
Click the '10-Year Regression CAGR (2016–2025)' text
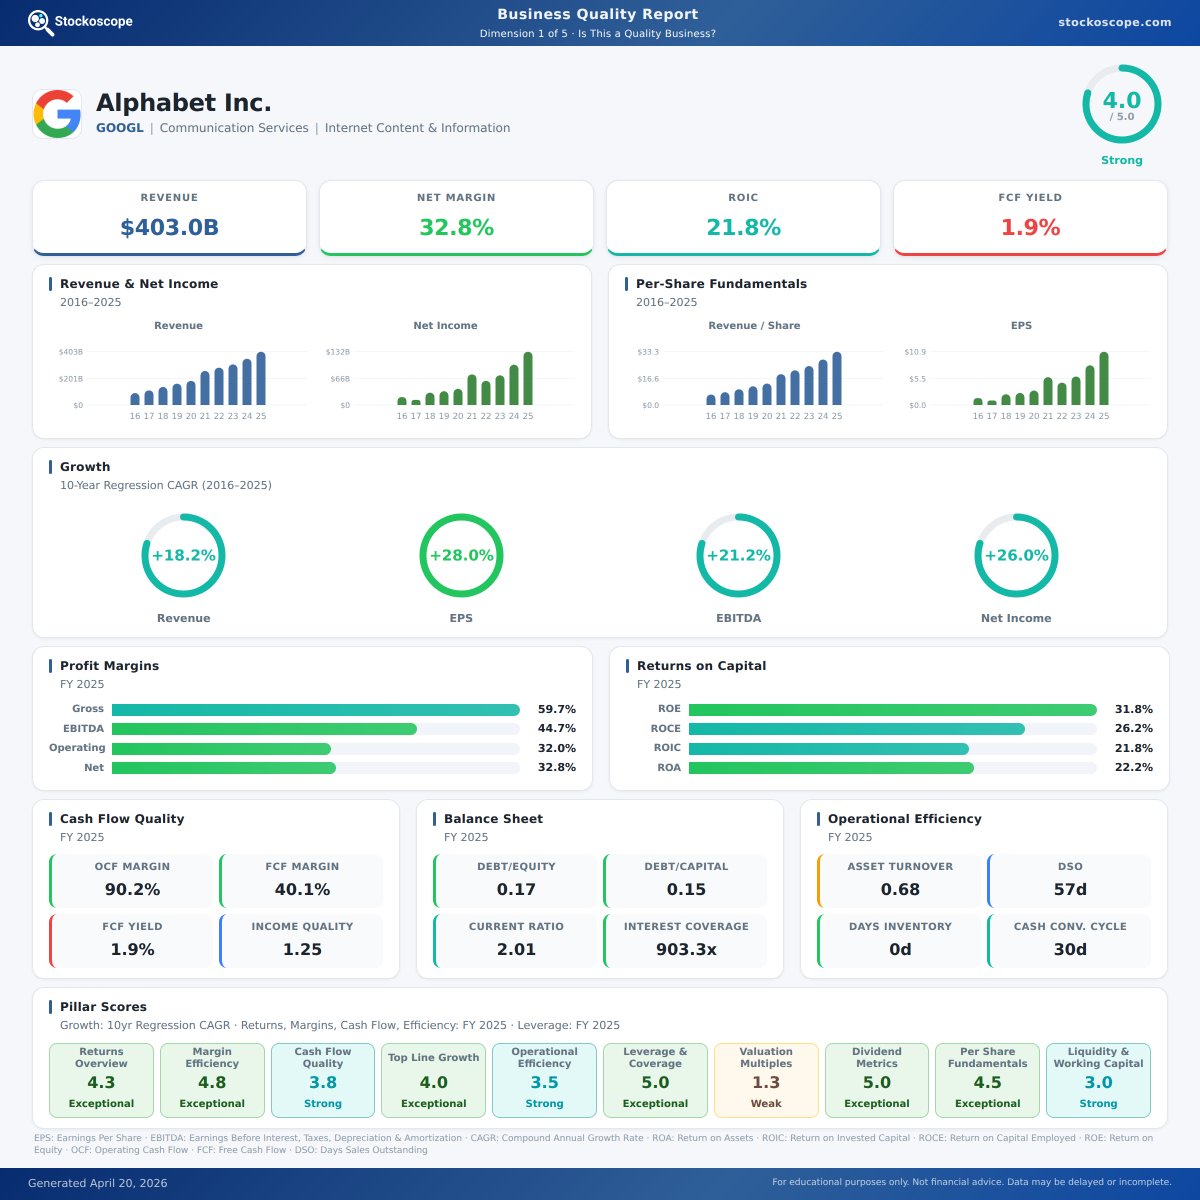coord(166,485)
